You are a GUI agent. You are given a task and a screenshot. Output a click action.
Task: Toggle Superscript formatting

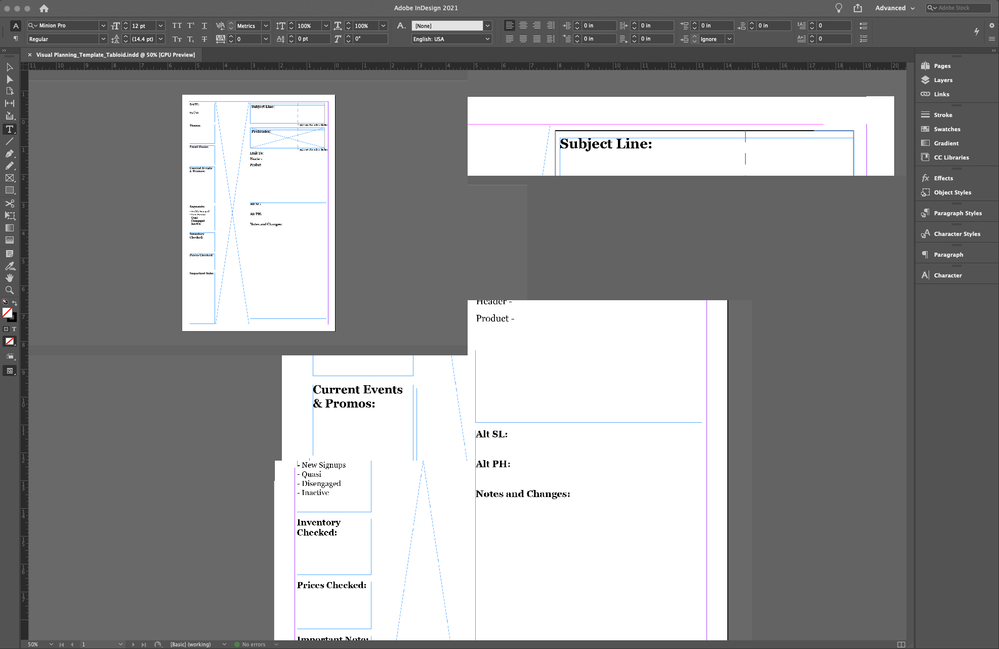pyautogui.click(x=189, y=26)
